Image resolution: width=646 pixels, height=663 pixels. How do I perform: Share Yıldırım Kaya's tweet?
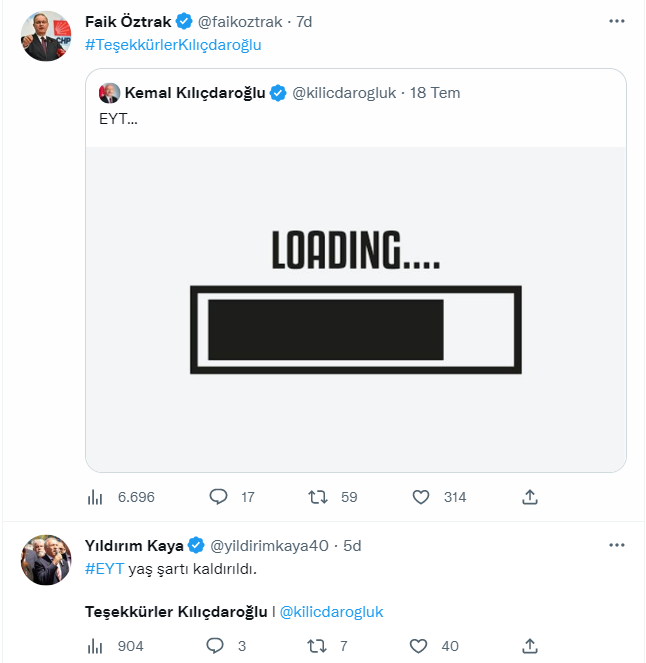pos(531,646)
